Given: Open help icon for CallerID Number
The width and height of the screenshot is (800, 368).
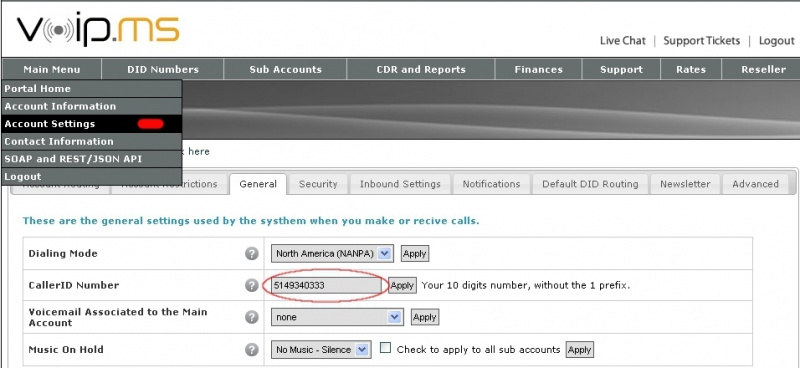Looking at the screenshot, I should tap(252, 285).
